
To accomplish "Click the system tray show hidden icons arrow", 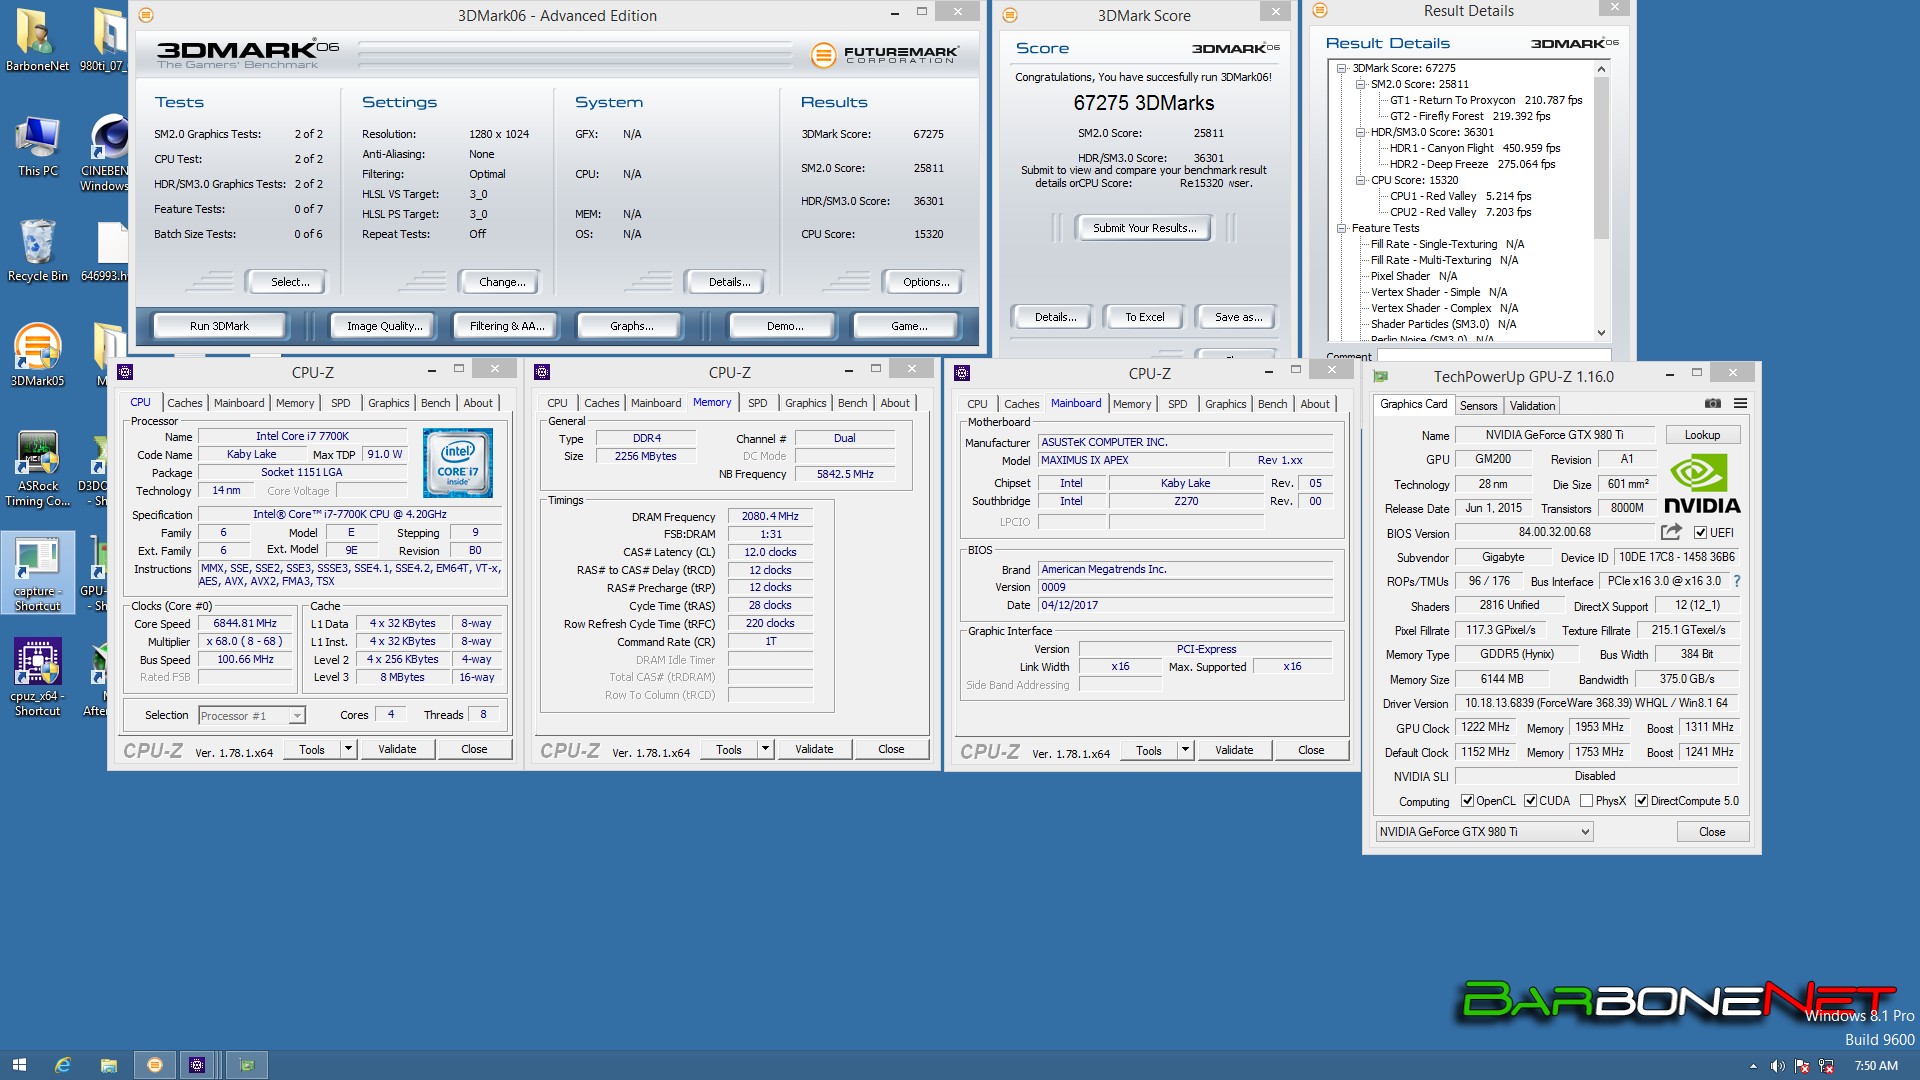I will 1753,1066.
